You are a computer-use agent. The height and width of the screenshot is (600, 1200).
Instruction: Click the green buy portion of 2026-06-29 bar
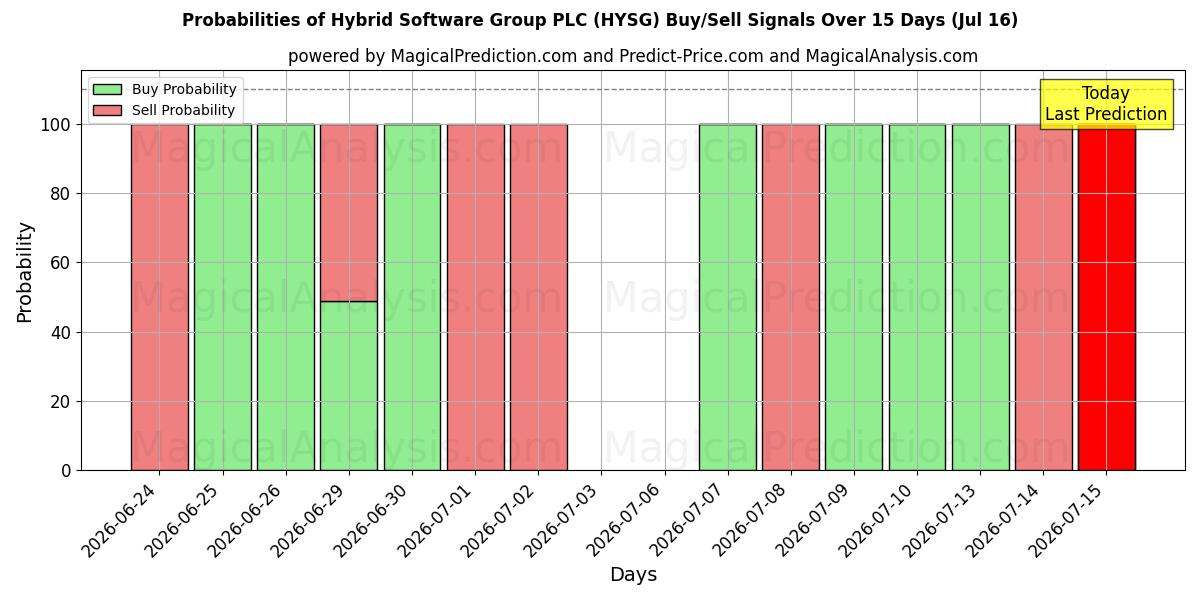point(349,386)
